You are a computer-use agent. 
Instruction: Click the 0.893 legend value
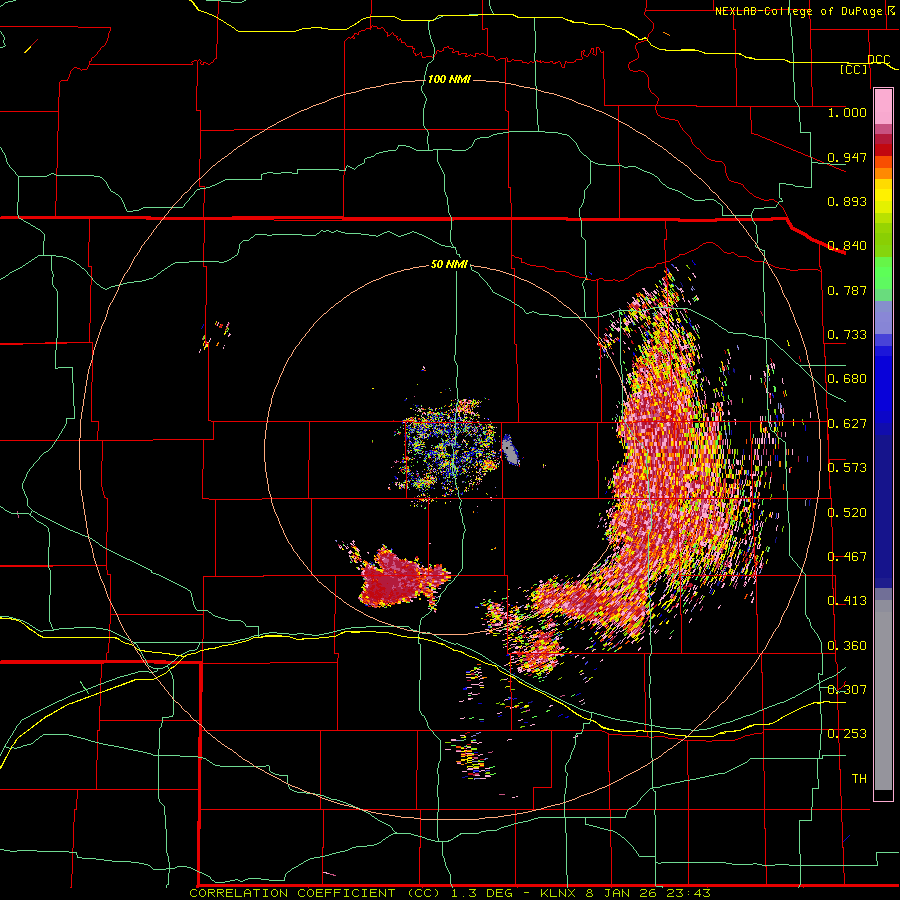(x=847, y=201)
